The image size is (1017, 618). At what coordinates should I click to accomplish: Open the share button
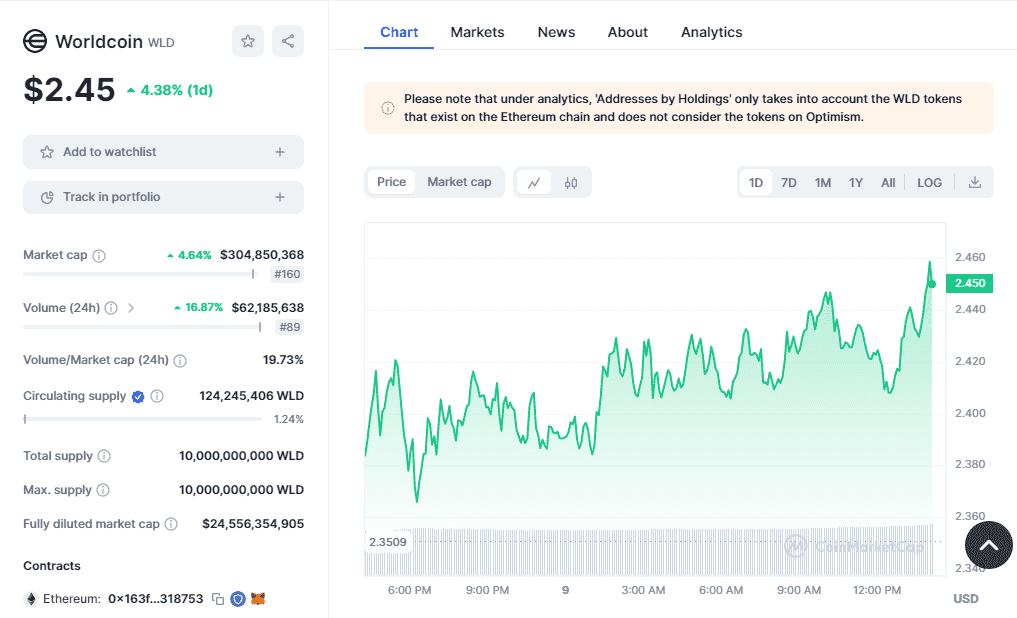point(288,42)
